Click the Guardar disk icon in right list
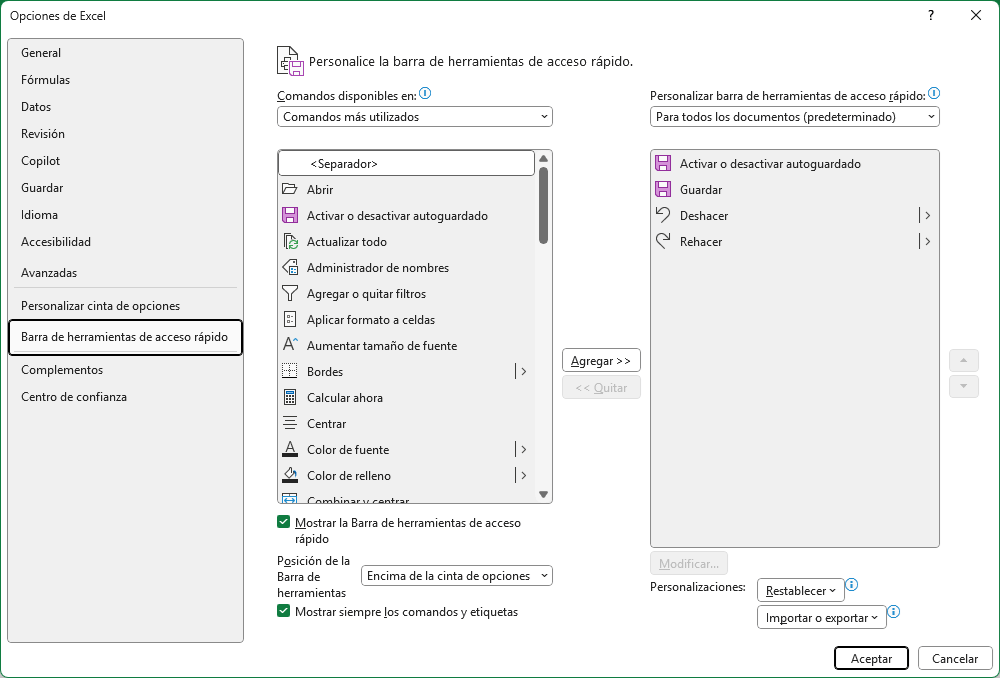Viewport: 1000px width, 678px height. click(663, 189)
